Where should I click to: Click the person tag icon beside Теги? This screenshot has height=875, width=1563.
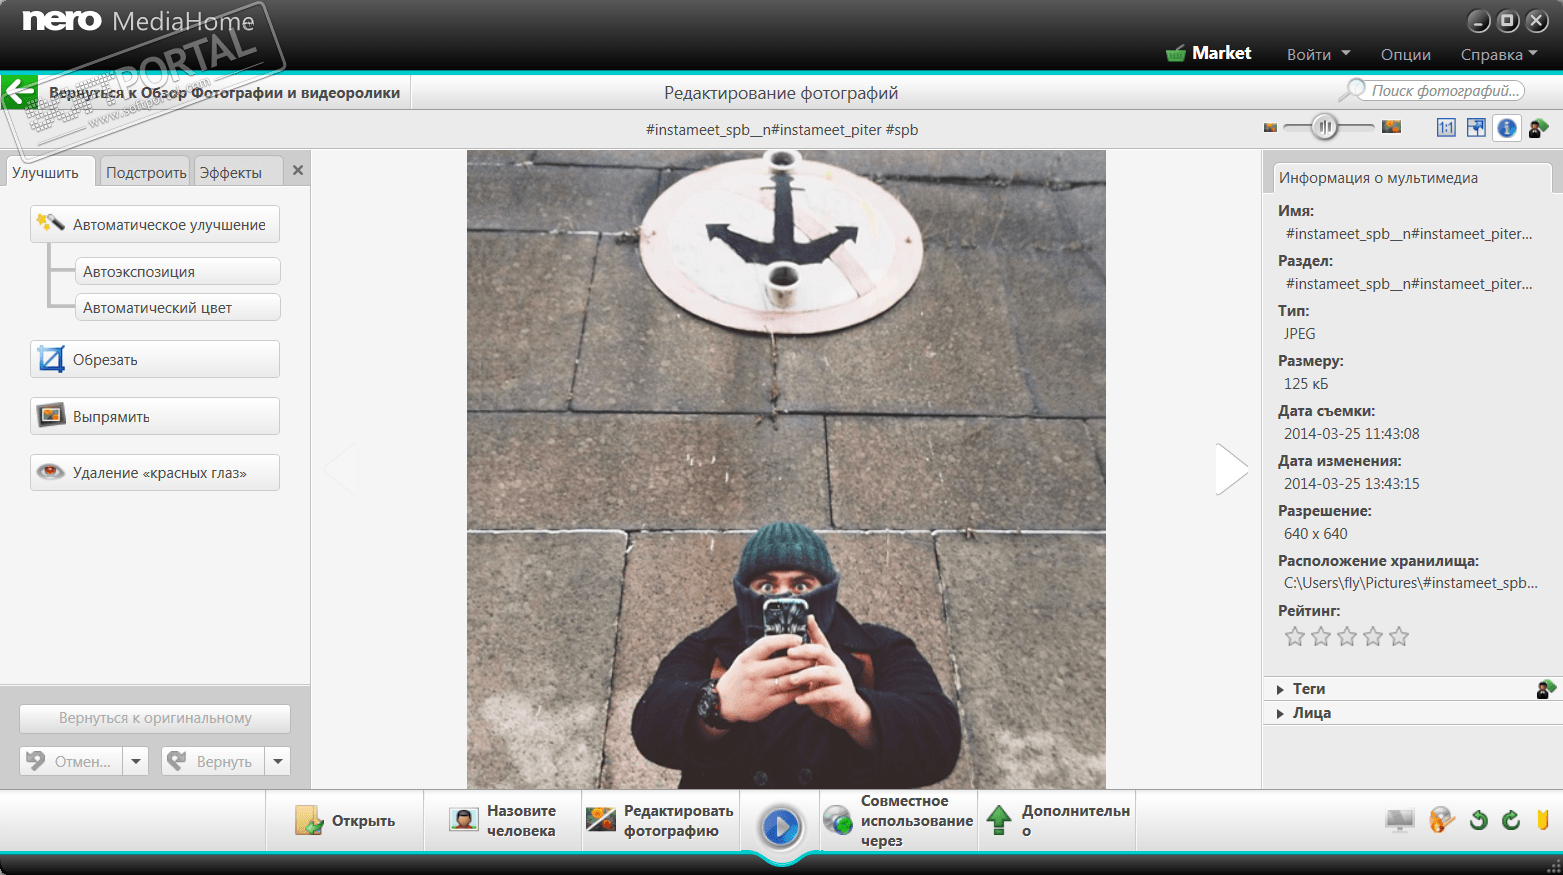[x=1546, y=688]
